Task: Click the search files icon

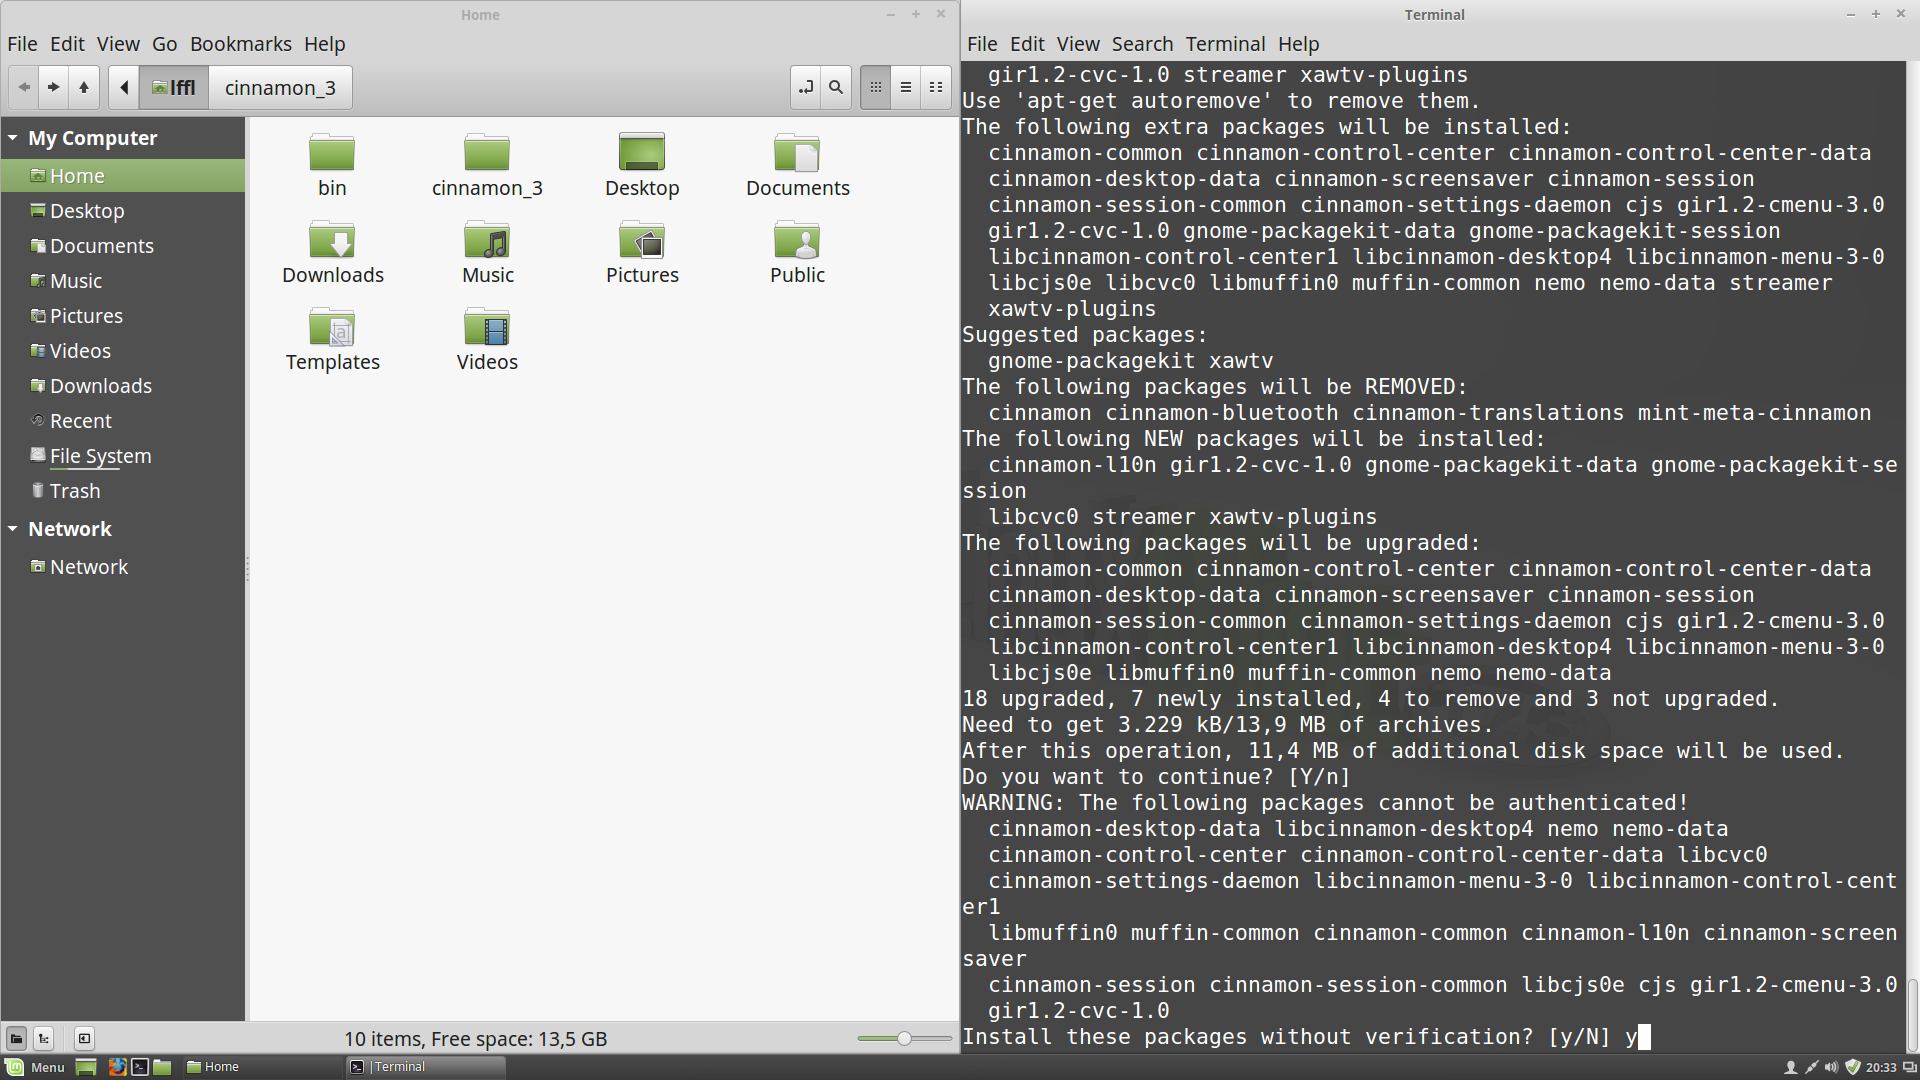Action: tap(836, 87)
